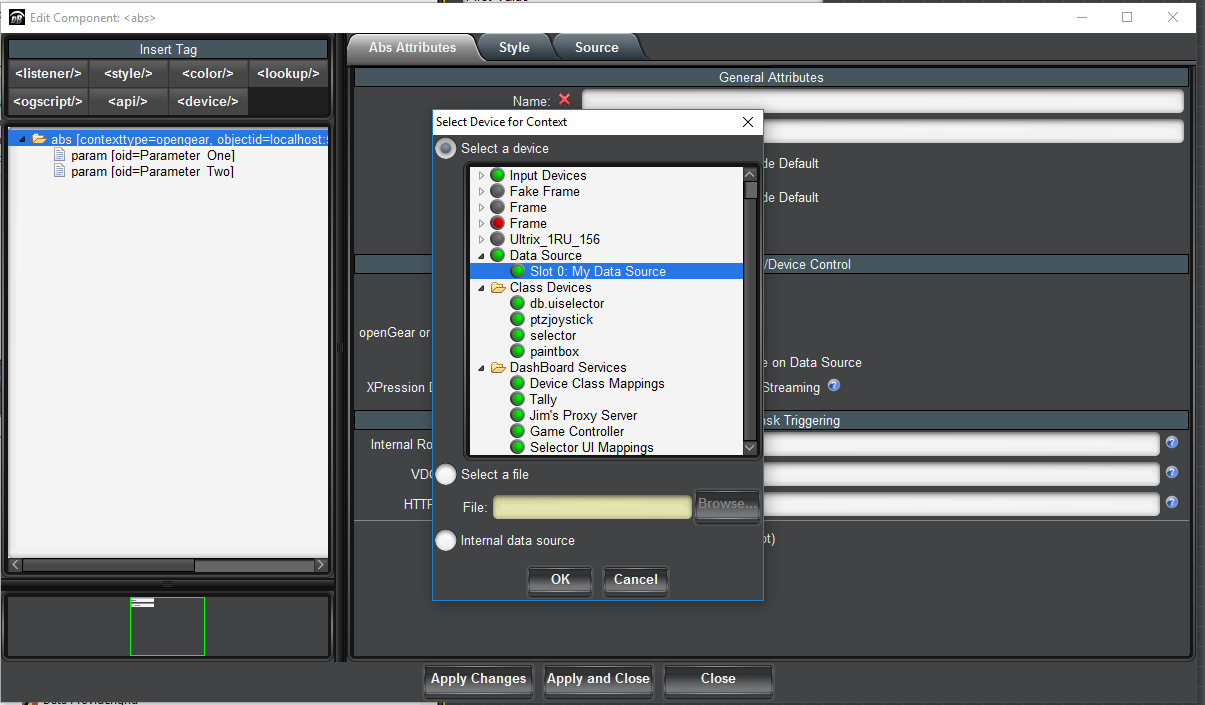This screenshot has width=1205, height=705.
Task: Select 'Slot 0: My Data Source' row
Action: (606, 271)
